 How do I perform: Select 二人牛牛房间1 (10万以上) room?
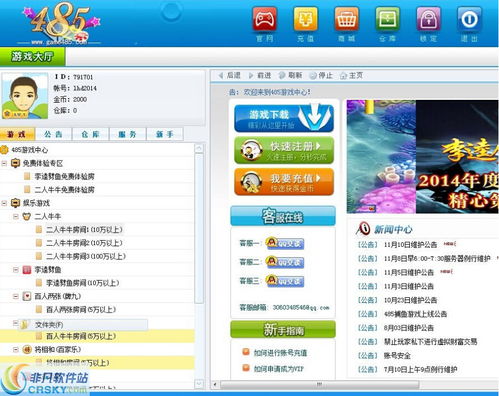[84, 230]
